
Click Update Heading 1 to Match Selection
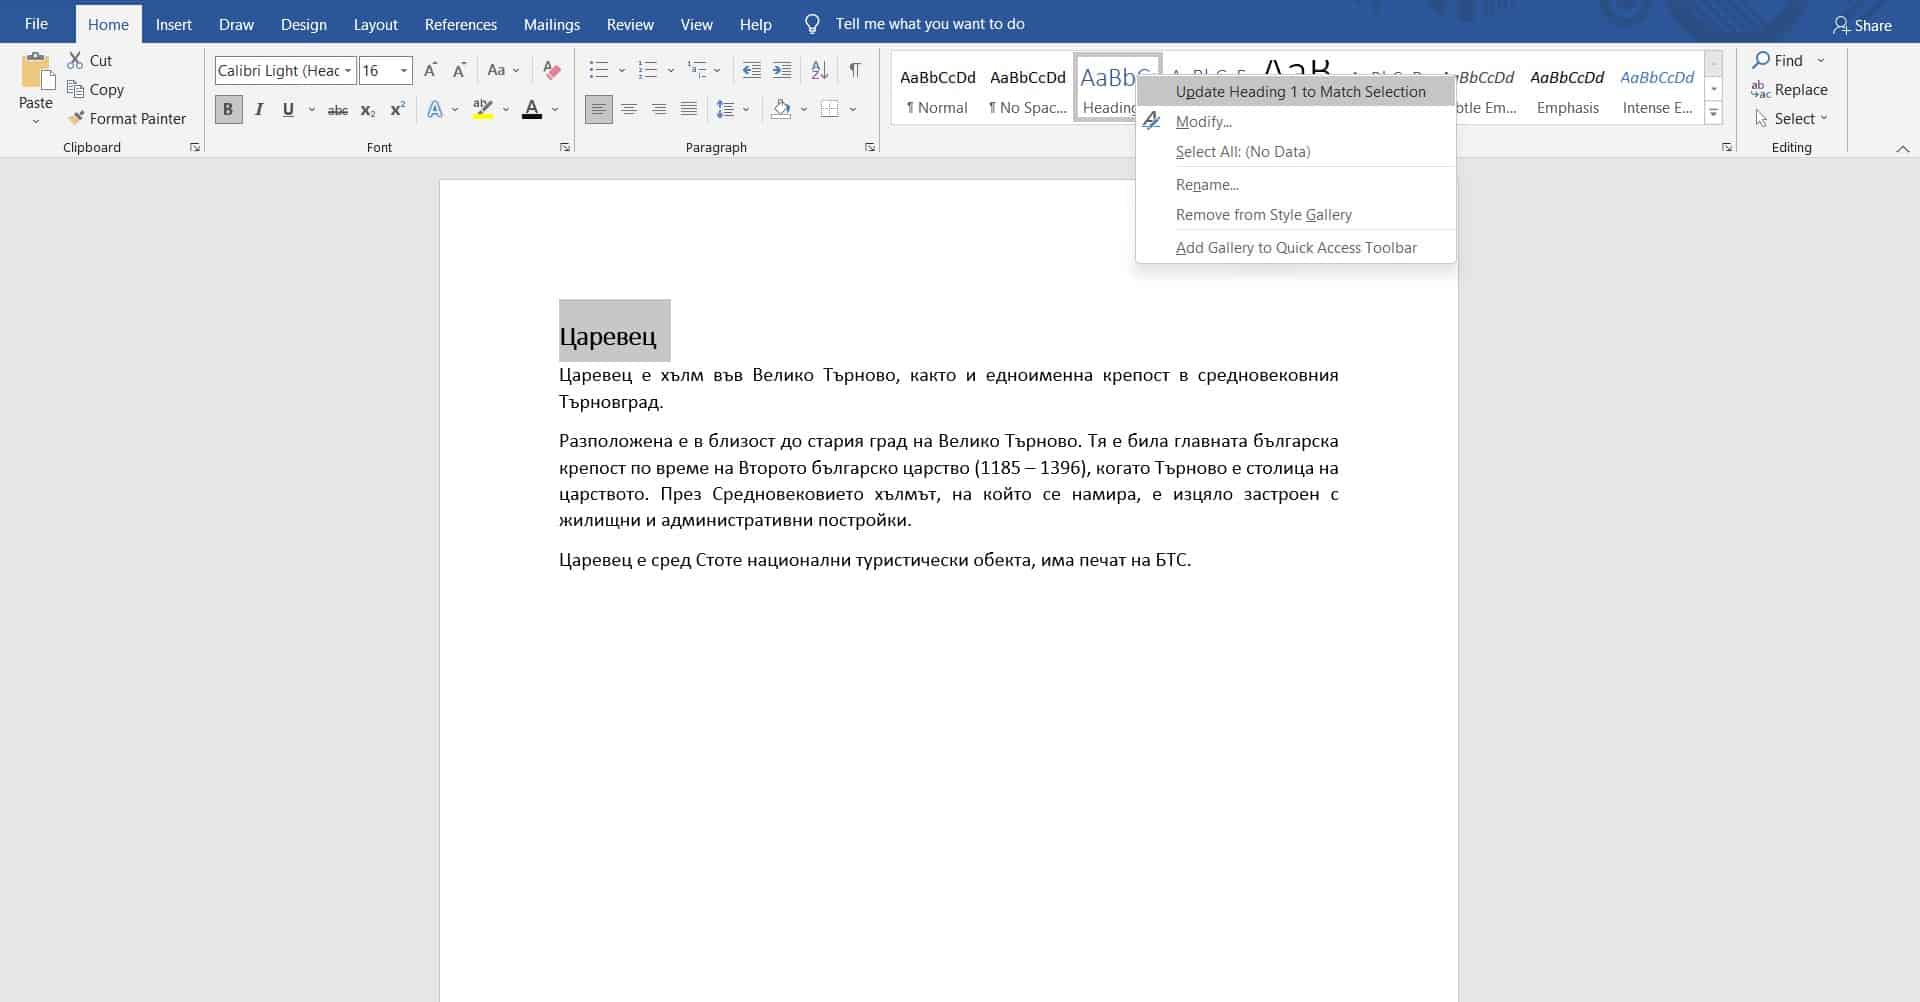(x=1300, y=91)
